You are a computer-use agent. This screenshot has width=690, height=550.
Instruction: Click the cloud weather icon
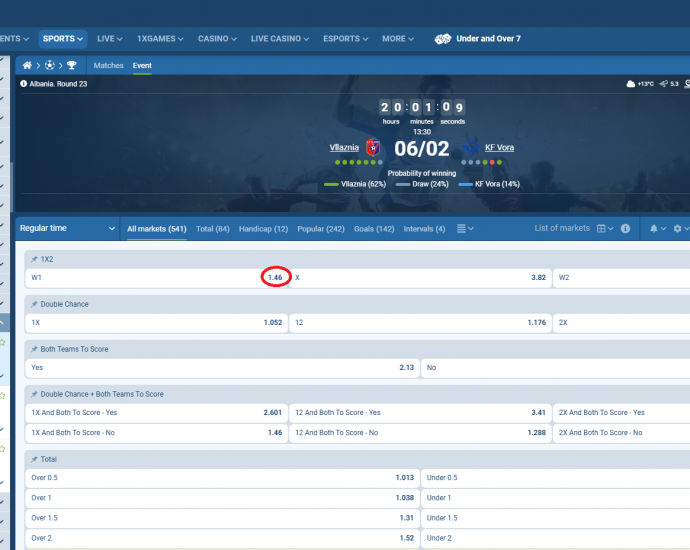click(x=631, y=84)
